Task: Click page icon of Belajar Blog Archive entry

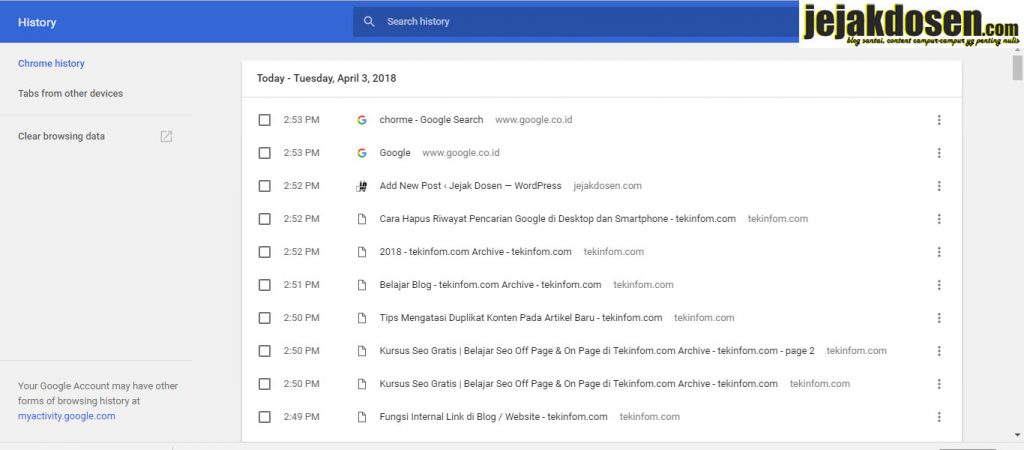Action: tap(362, 285)
